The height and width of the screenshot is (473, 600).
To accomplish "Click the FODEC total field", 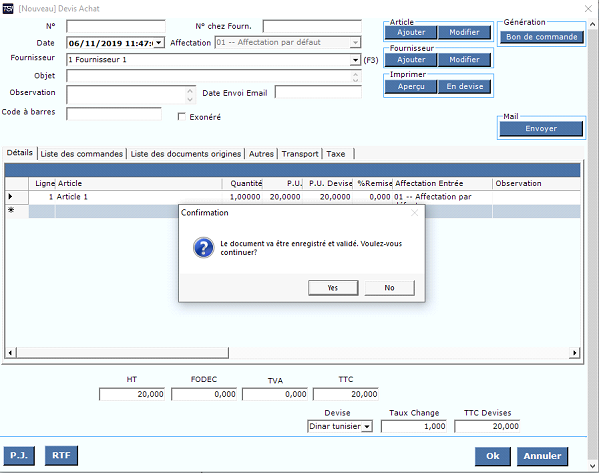I will coord(204,394).
